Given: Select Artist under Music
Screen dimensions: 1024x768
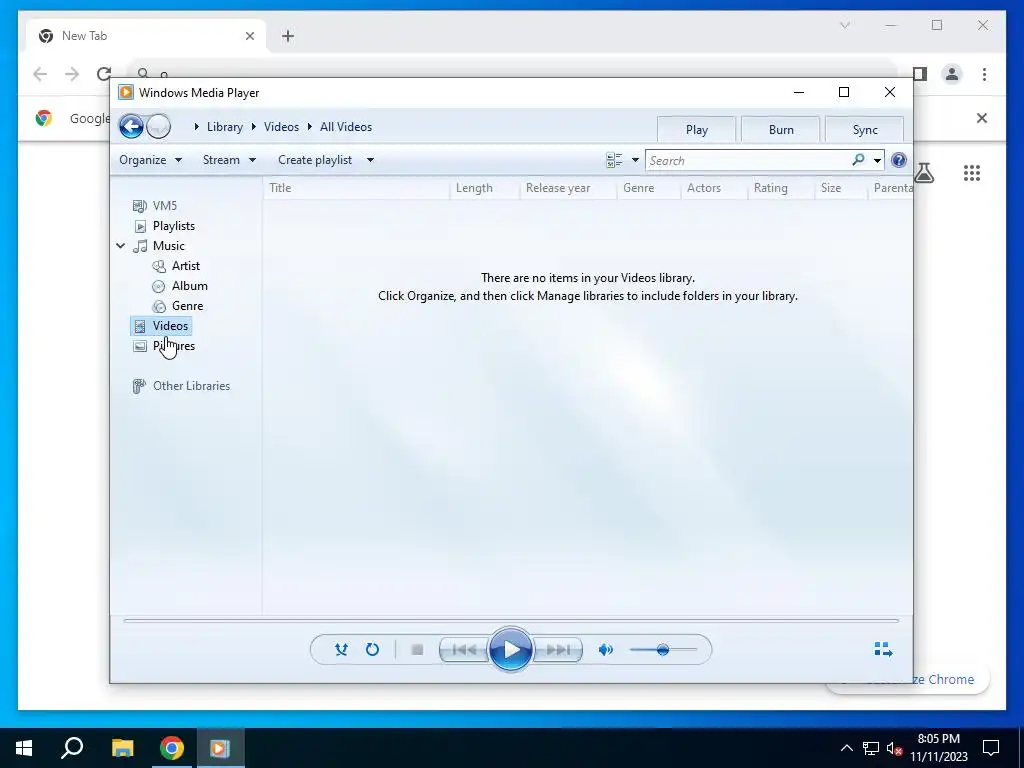Looking at the screenshot, I should click(x=176, y=266).
